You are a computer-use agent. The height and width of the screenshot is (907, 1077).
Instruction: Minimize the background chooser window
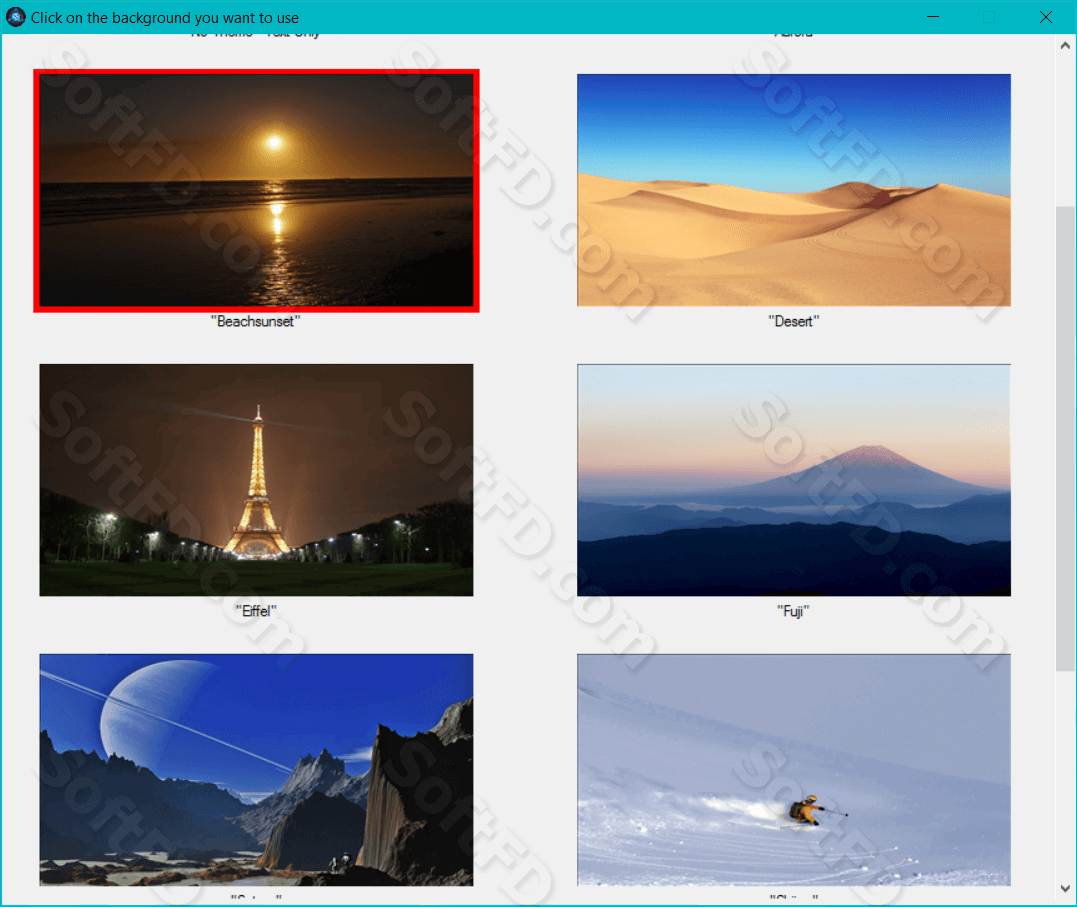pos(933,17)
